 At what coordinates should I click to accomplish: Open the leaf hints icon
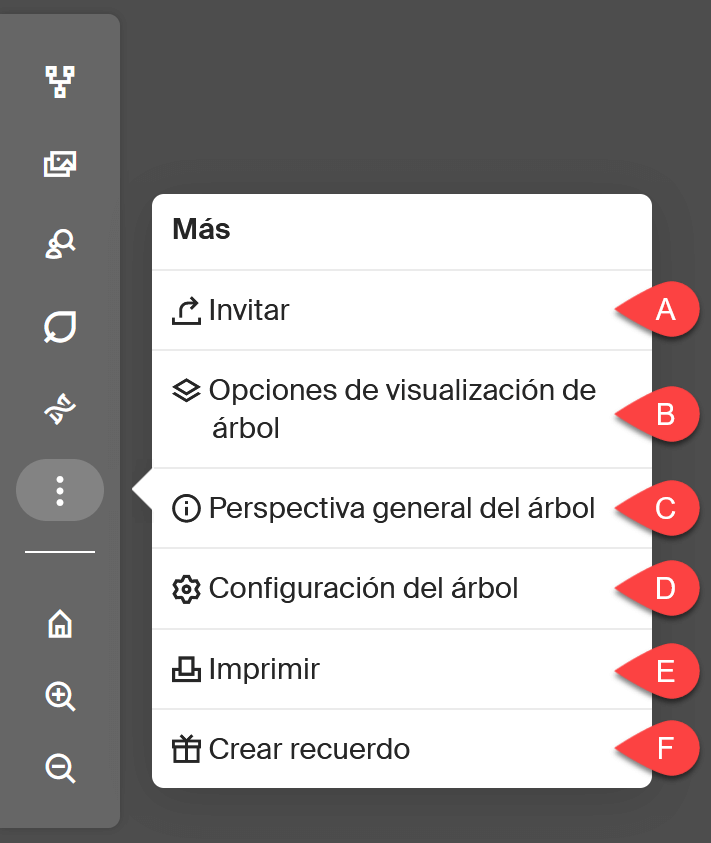(x=60, y=326)
